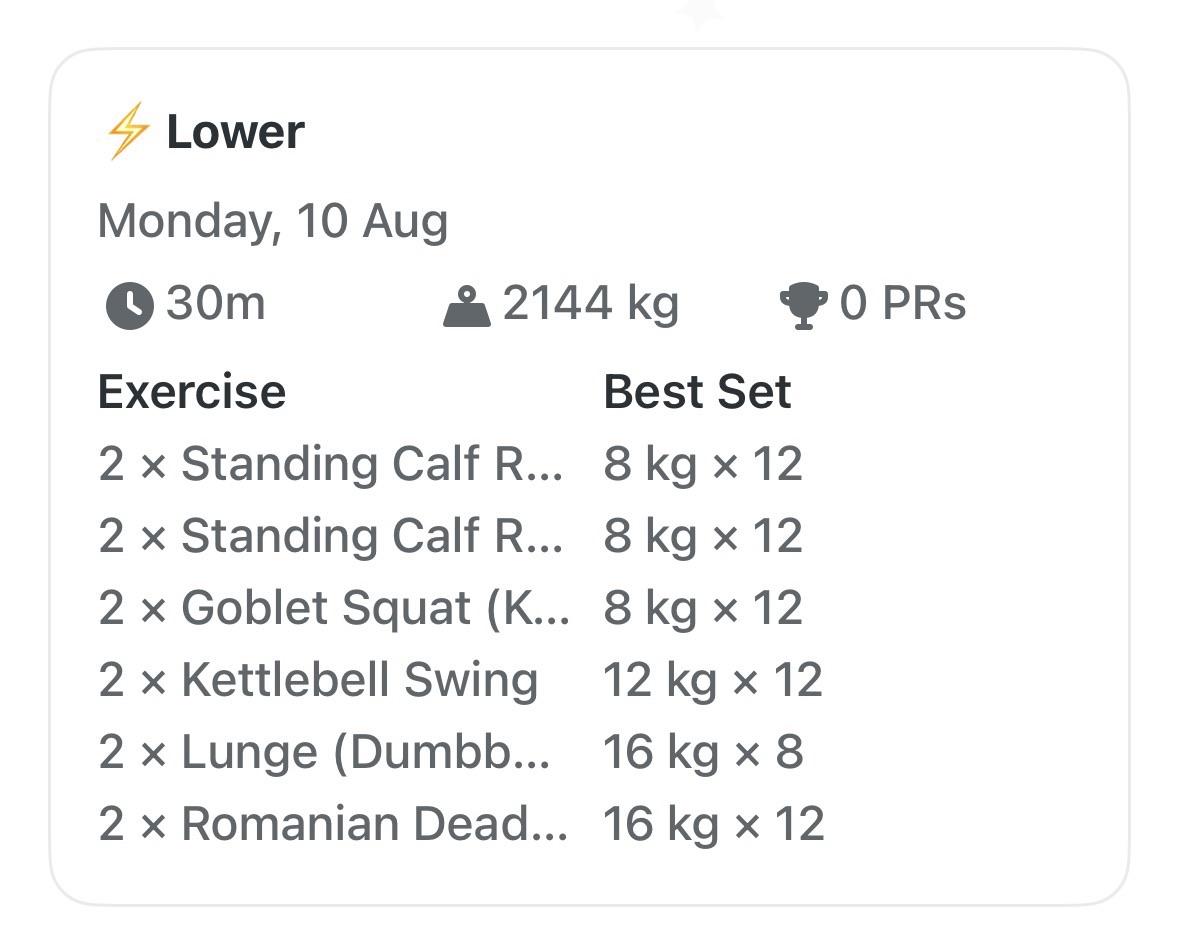Open the Lunge (Dumbb... exercise row
Image resolution: width=1179 pixels, height=949 pixels.
(461, 752)
